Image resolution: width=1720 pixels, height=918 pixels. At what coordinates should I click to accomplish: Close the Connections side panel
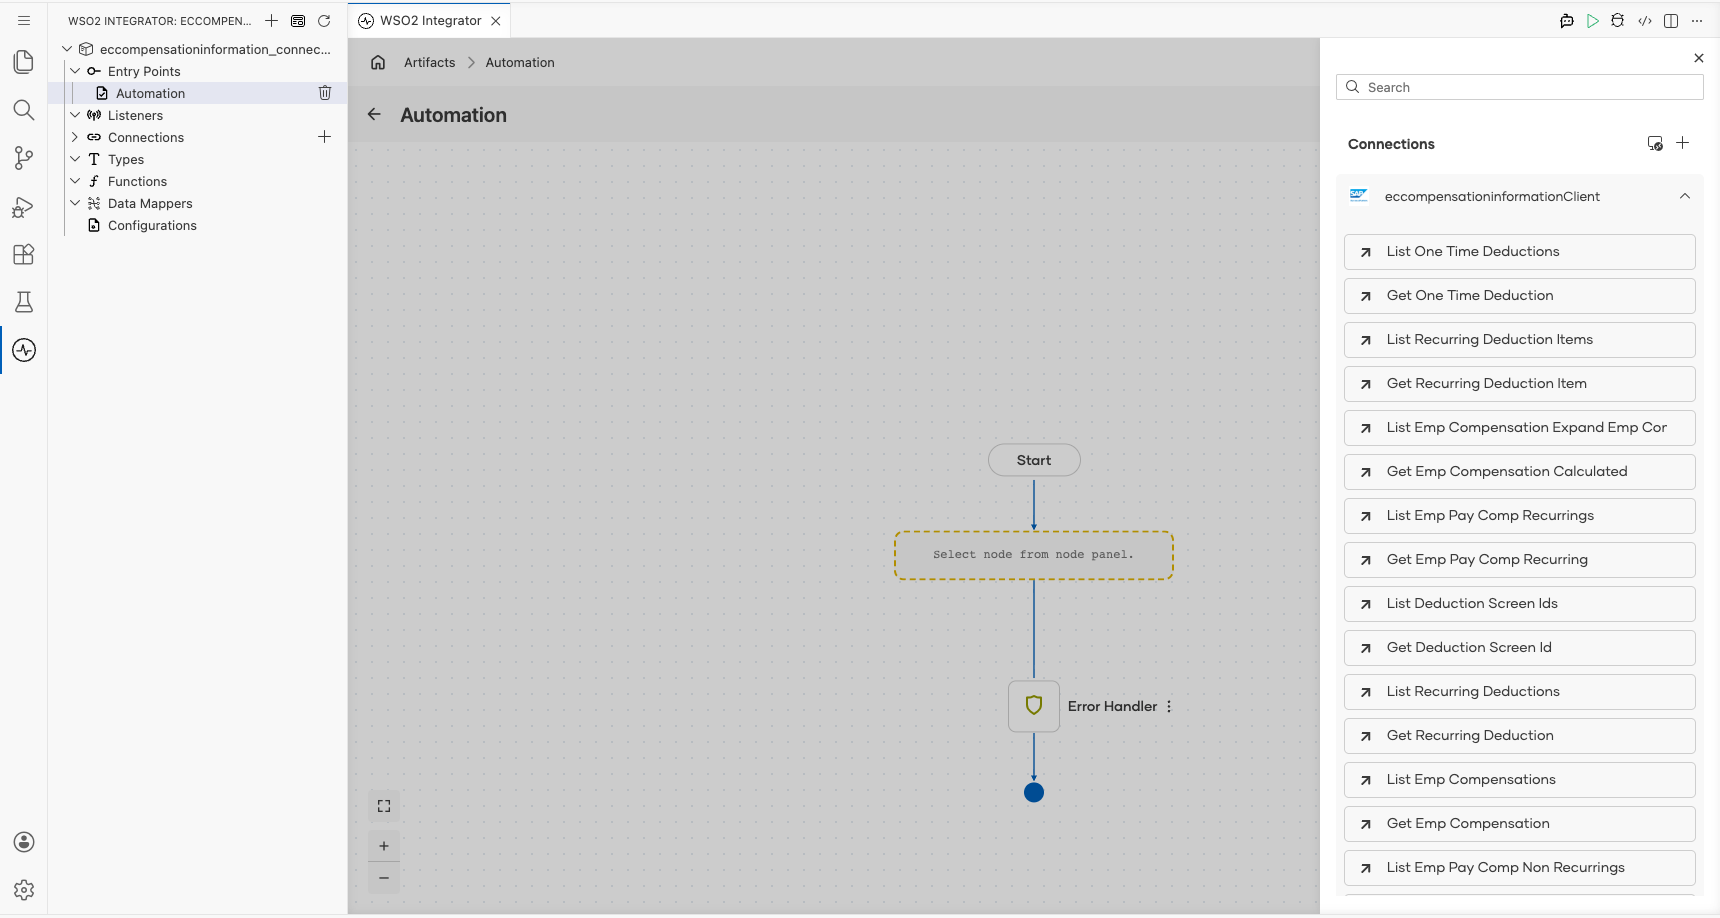tap(1699, 58)
